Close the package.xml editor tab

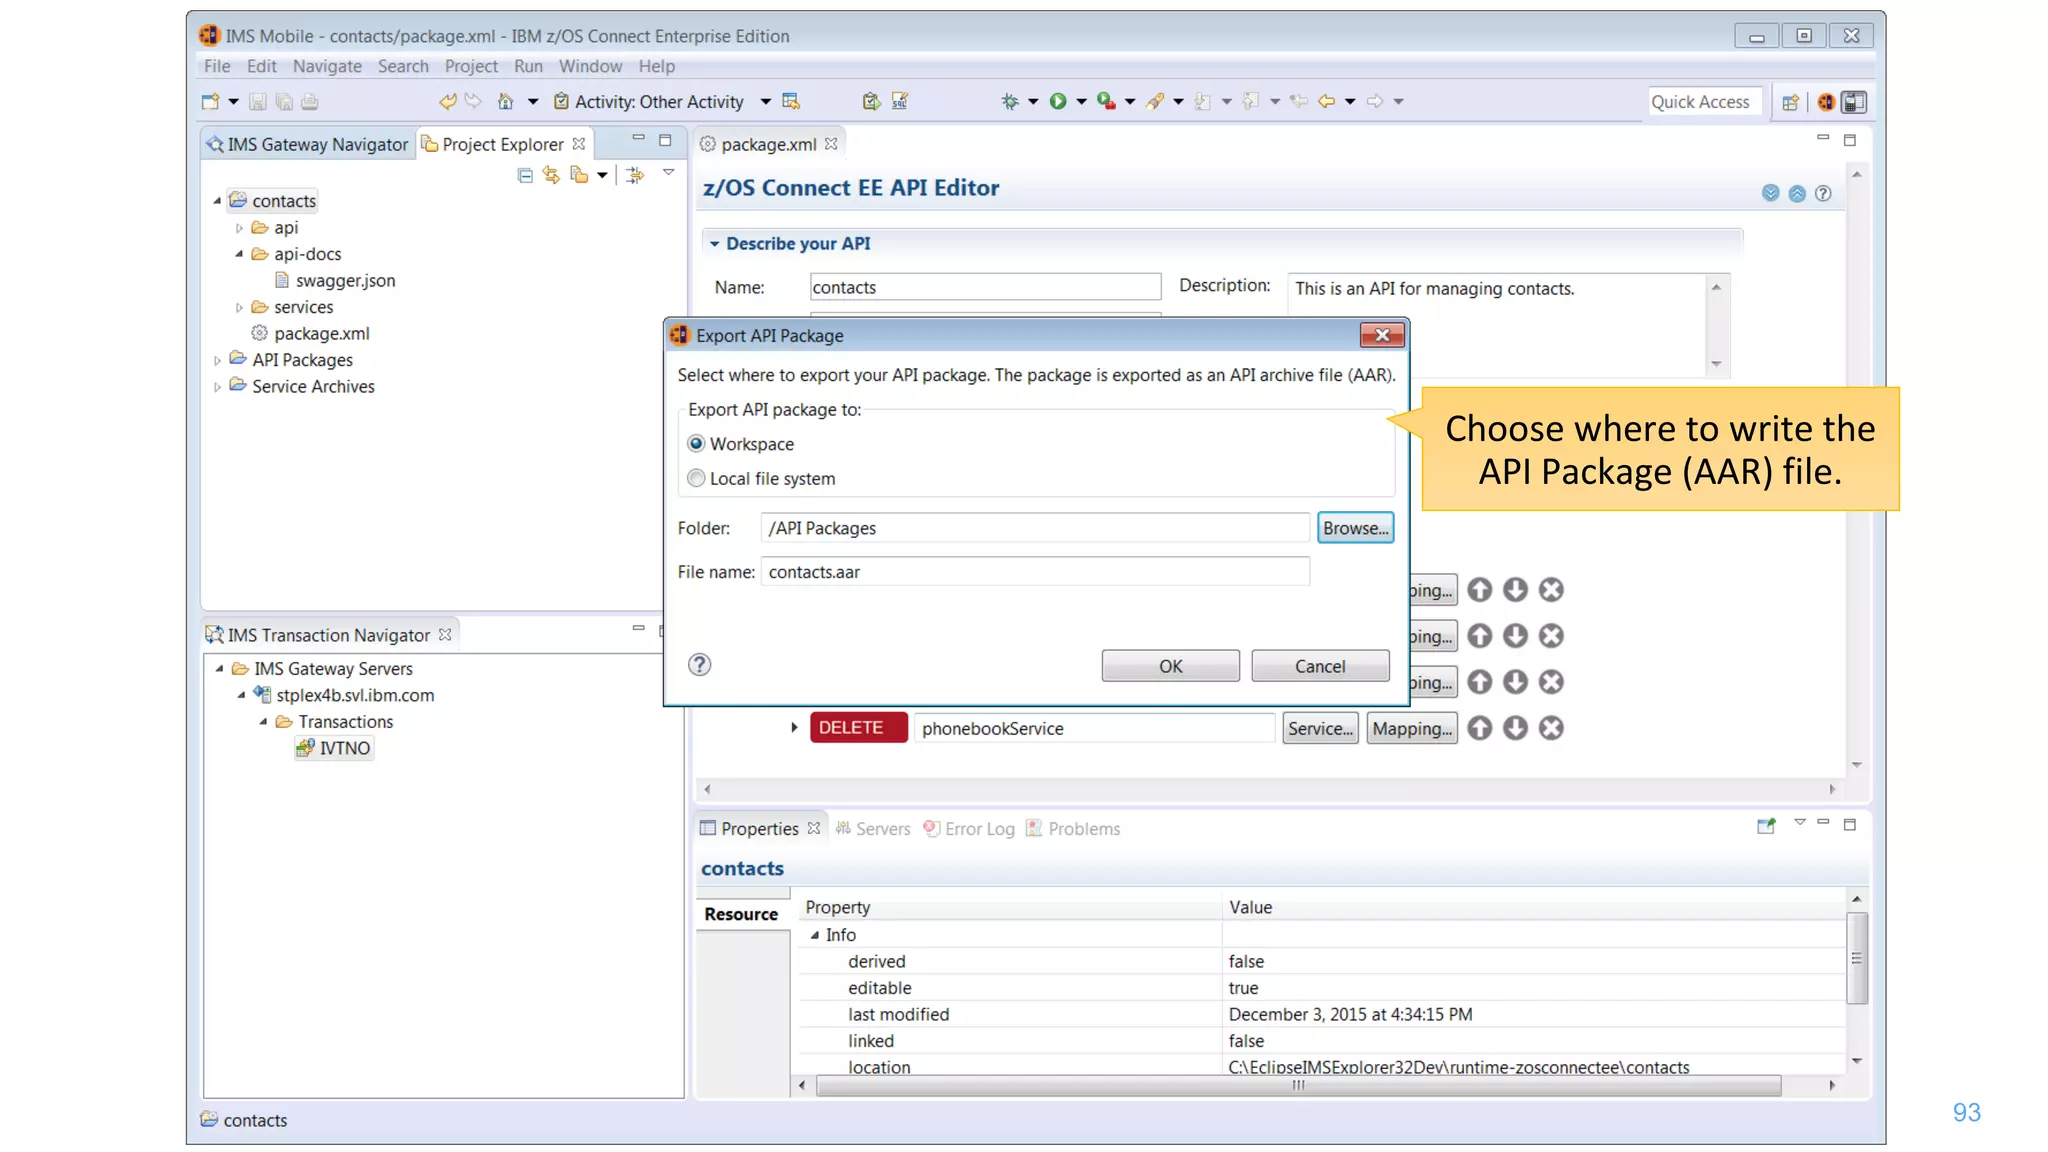(x=831, y=144)
